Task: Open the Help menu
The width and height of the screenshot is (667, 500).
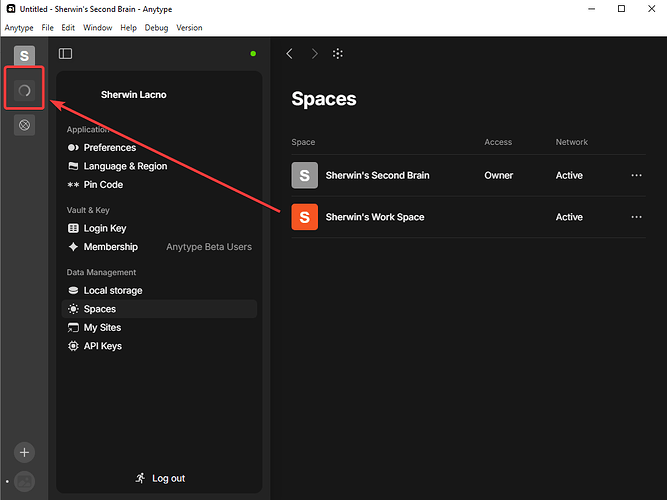Action: tap(128, 28)
